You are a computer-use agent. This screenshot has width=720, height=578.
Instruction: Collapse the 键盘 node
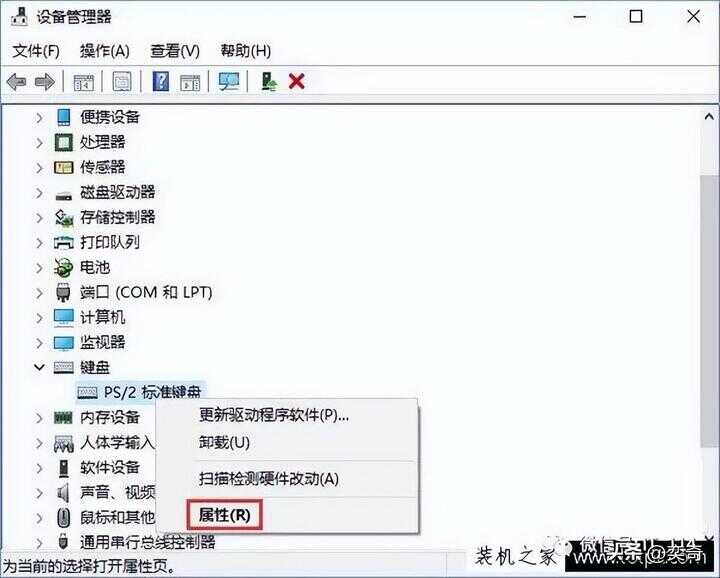39,367
